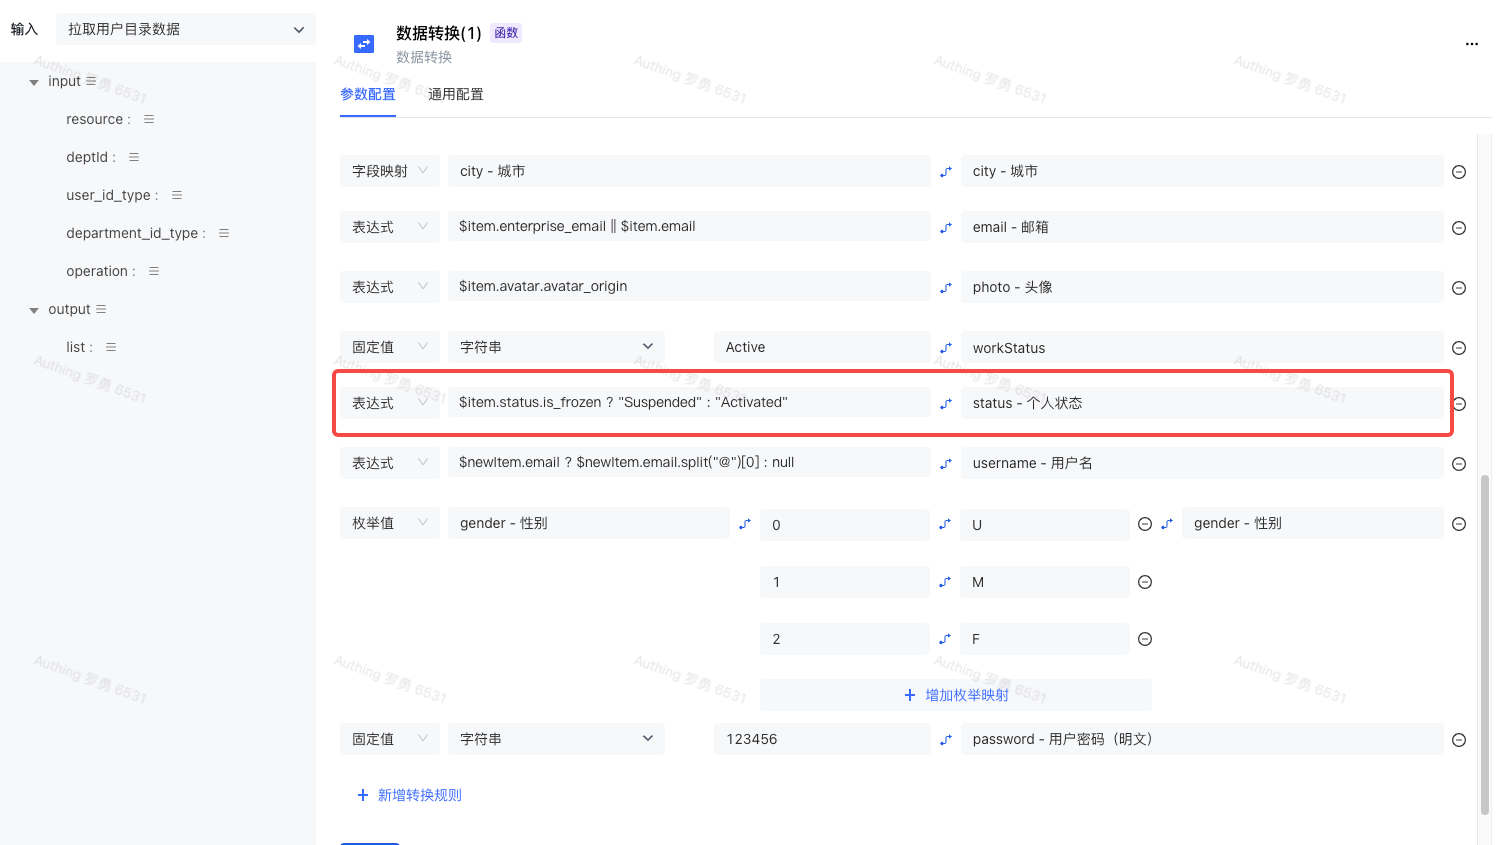Open the 拉取用户目录数据 input dropdown
The image size is (1497, 845).
pyautogui.click(x=185, y=29)
